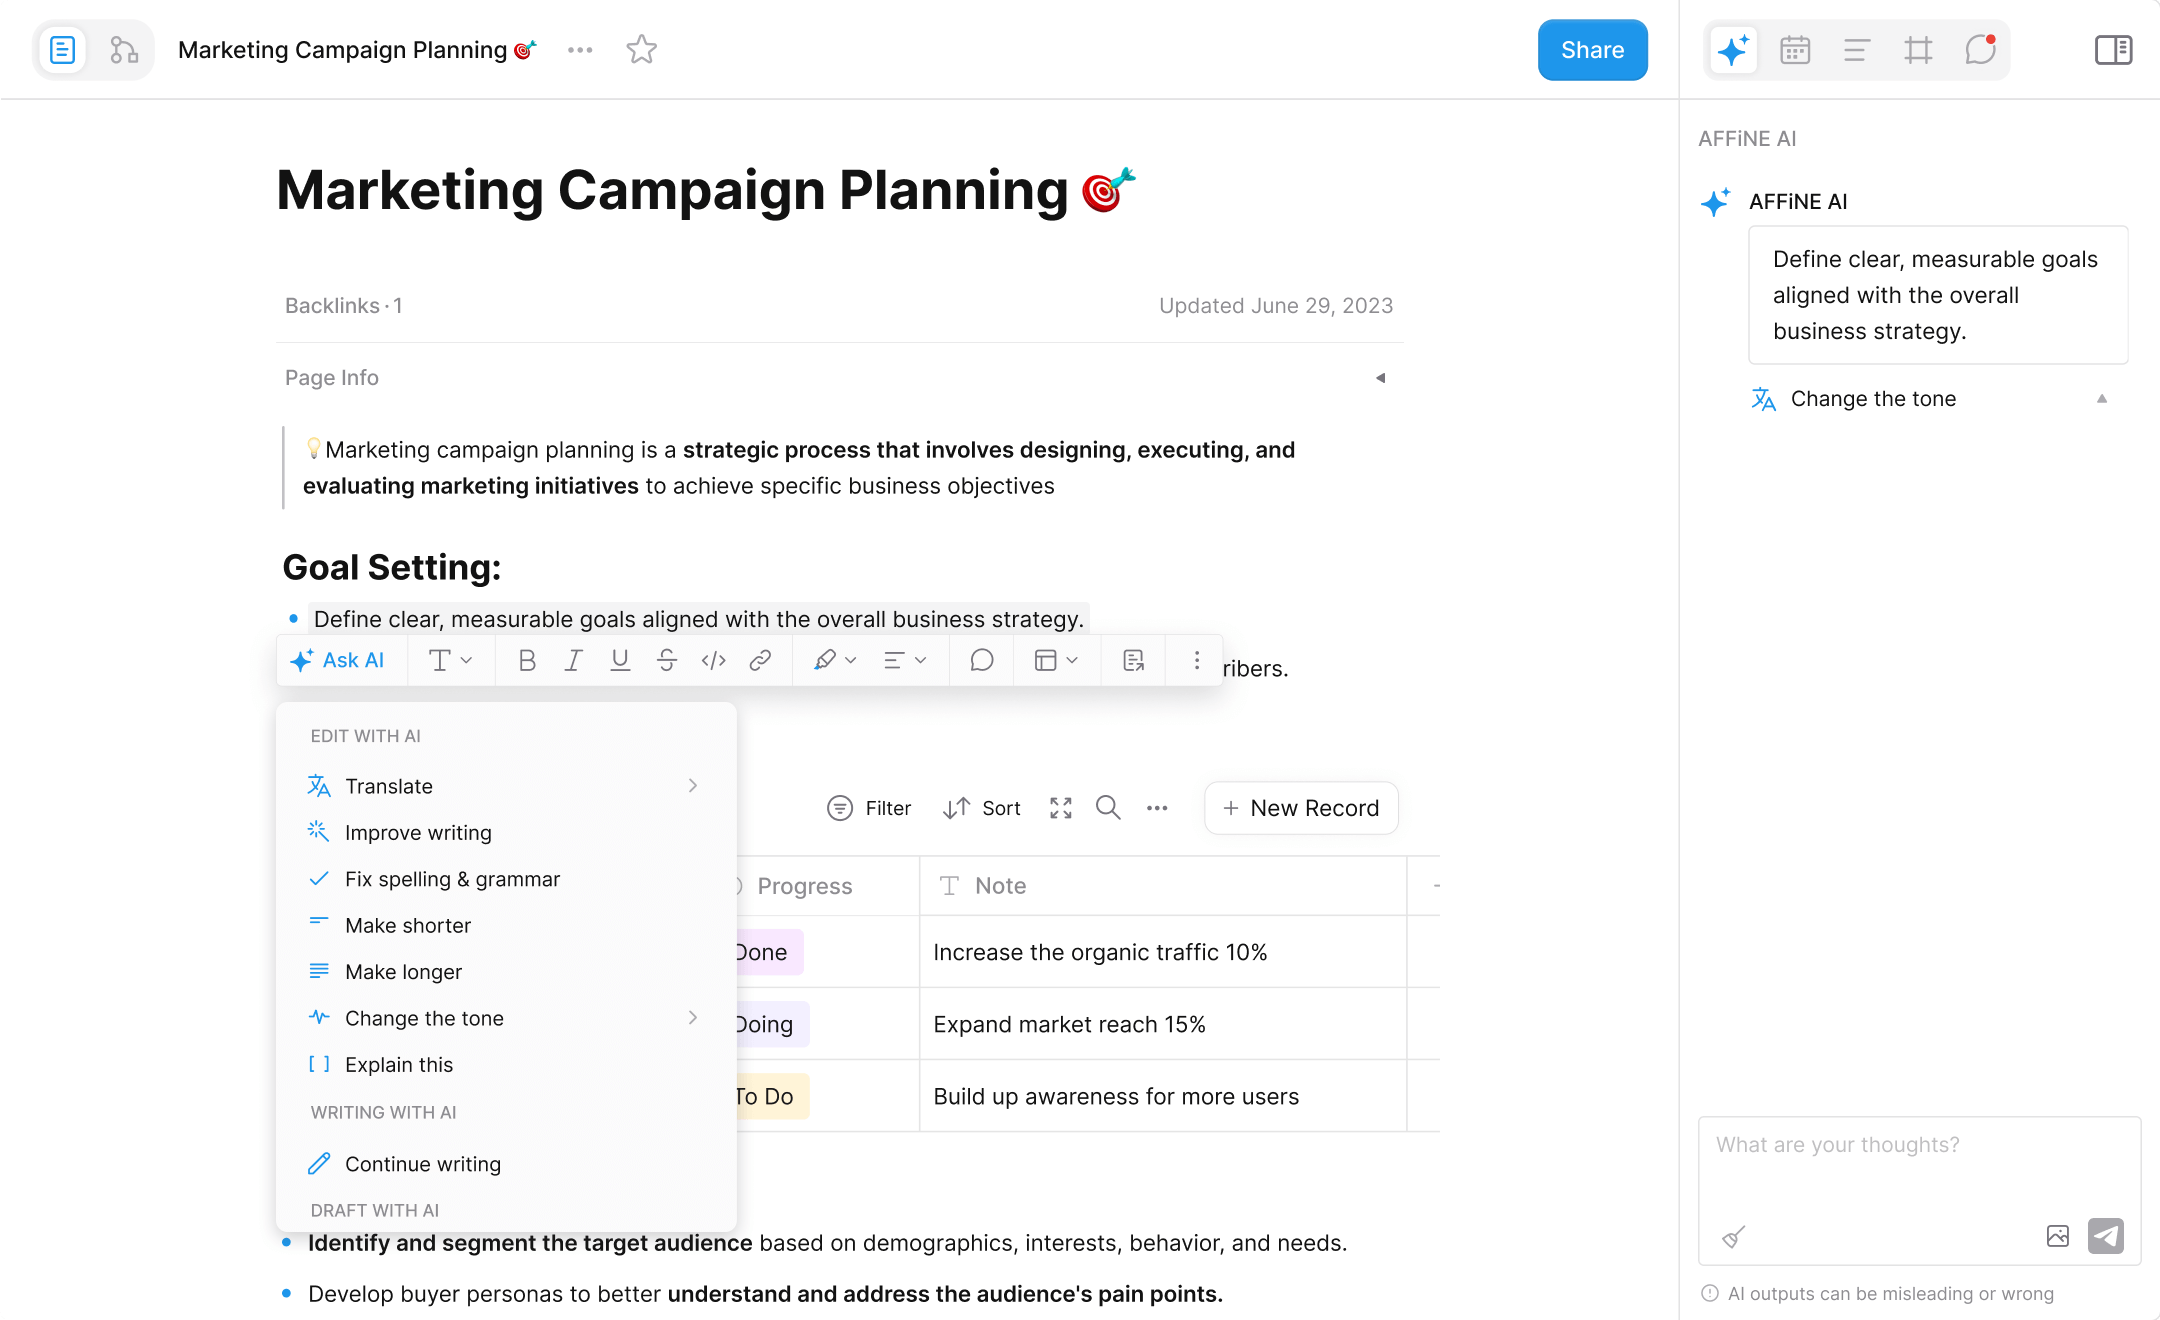Expand the Page Info section
Screen dimensions: 2160x1320
[x=1380, y=378]
